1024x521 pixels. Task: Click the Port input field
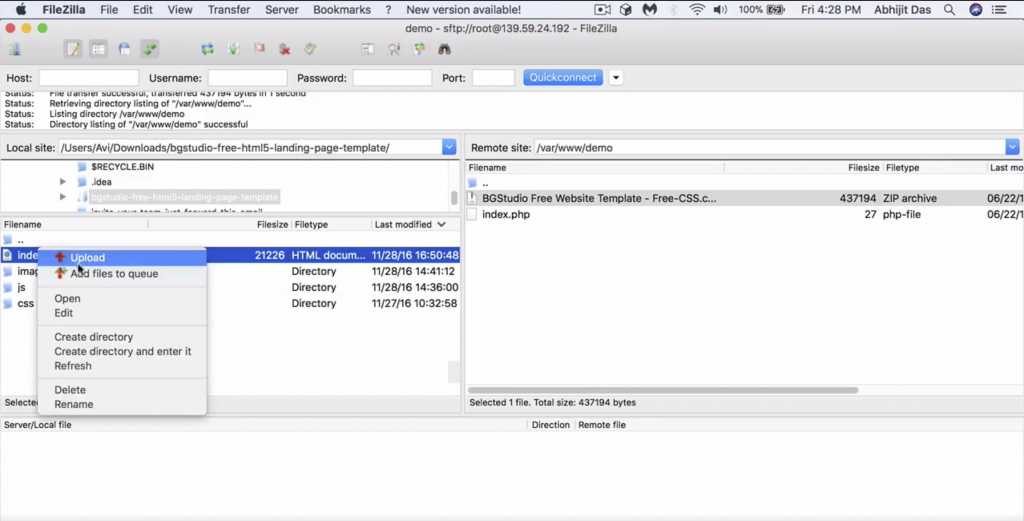pyautogui.click(x=494, y=78)
